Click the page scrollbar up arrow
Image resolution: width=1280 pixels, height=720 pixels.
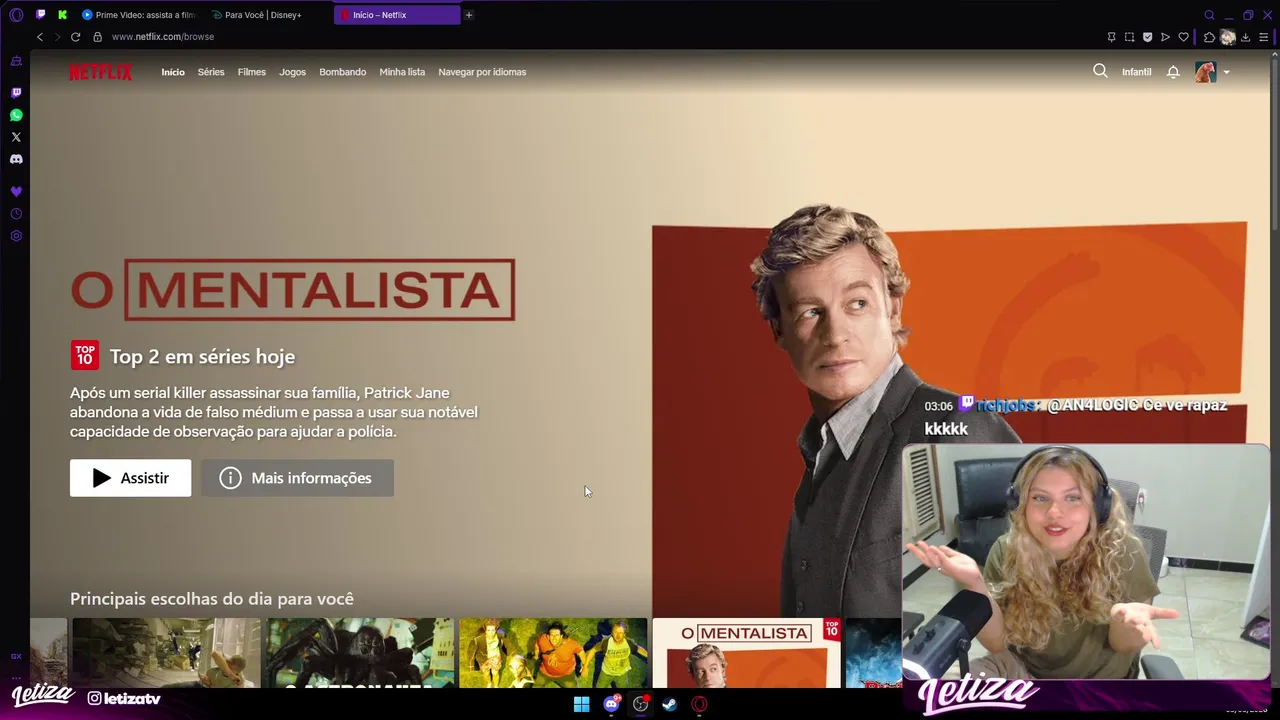[x=1275, y=54]
